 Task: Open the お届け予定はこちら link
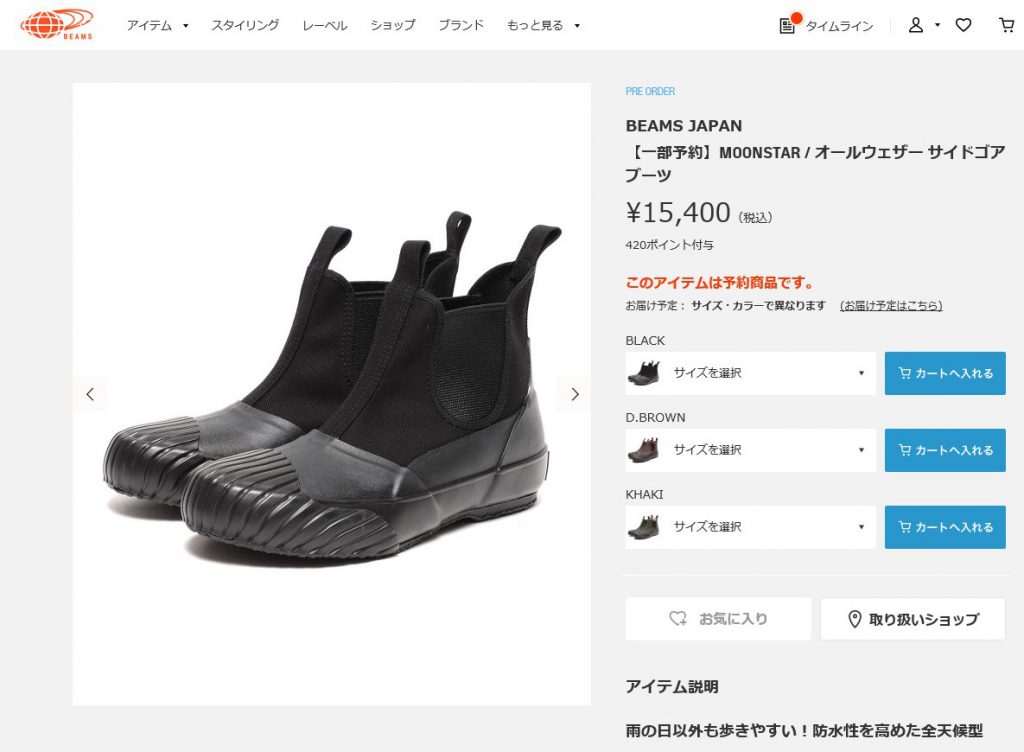(x=891, y=306)
